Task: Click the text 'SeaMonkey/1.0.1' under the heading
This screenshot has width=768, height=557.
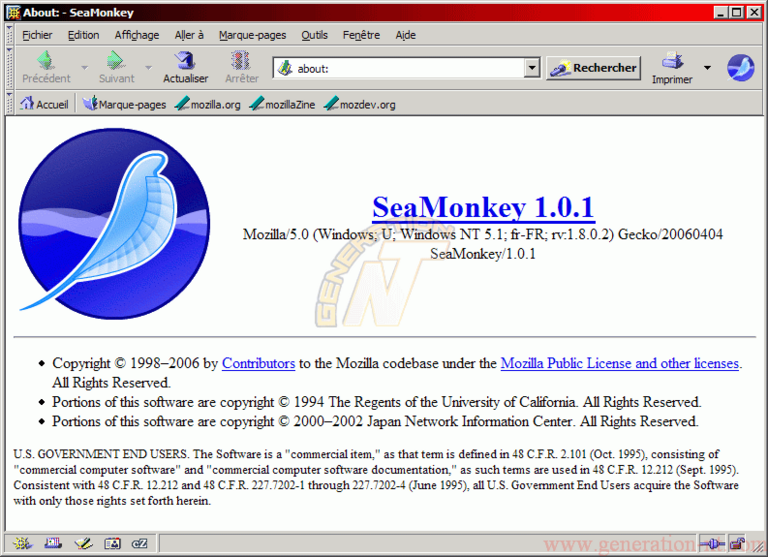Action: (x=483, y=254)
